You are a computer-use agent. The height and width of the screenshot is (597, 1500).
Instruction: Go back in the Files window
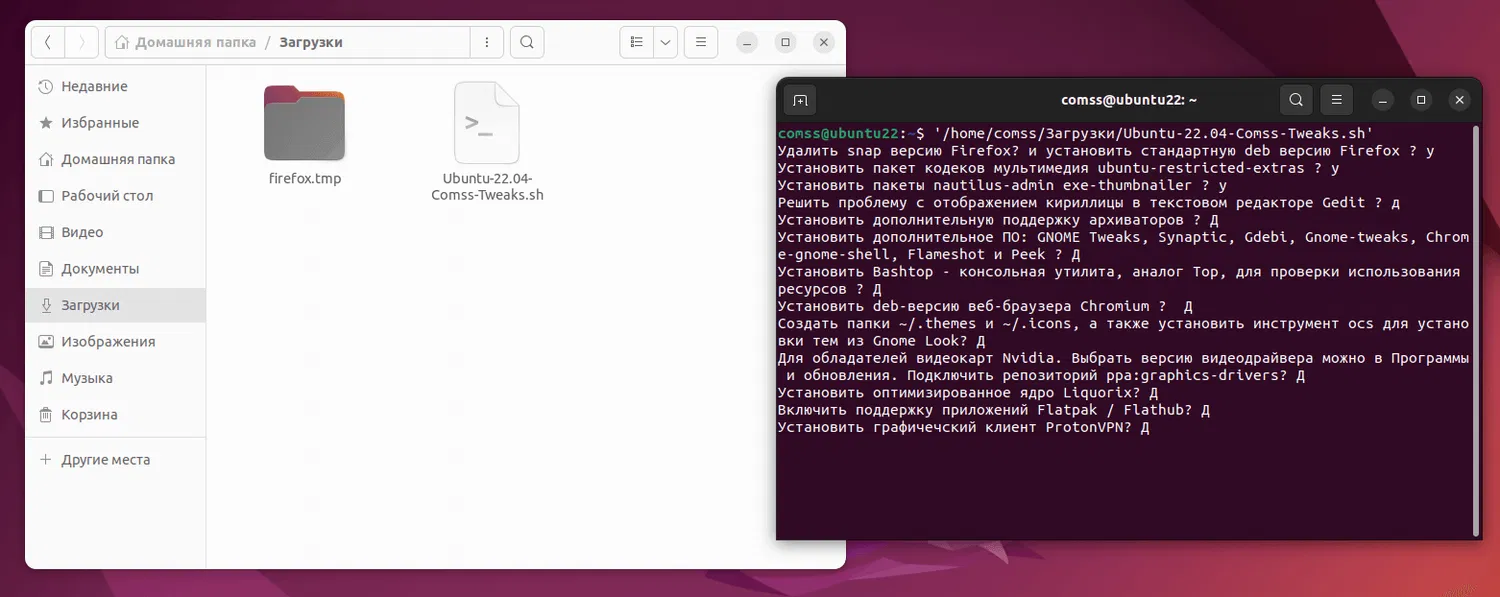(x=49, y=42)
